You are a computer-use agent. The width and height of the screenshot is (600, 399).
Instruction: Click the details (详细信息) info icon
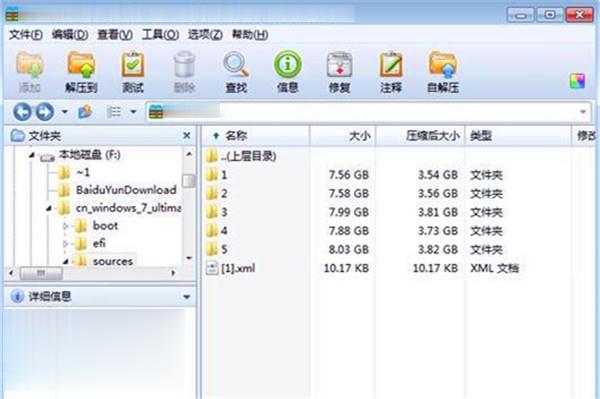(17, 296)
